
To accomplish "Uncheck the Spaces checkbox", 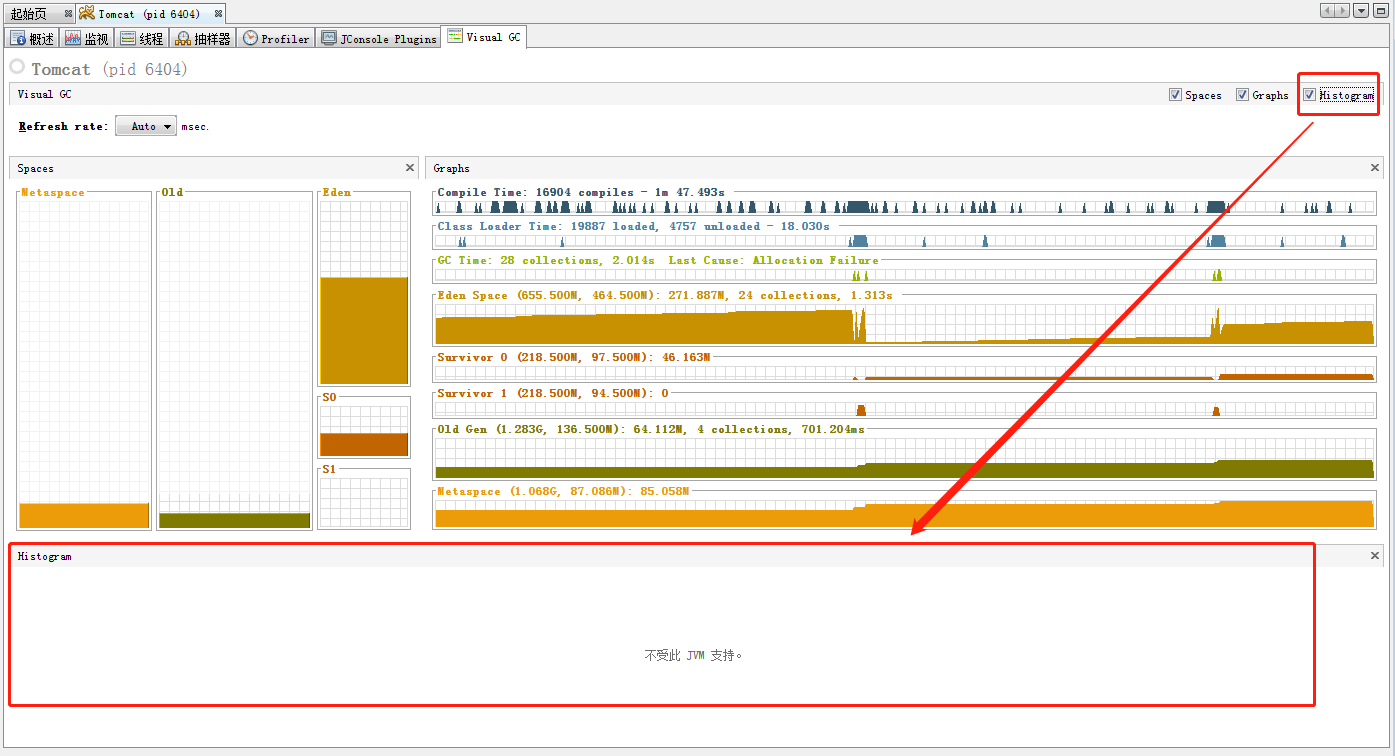I will 1175,95.
